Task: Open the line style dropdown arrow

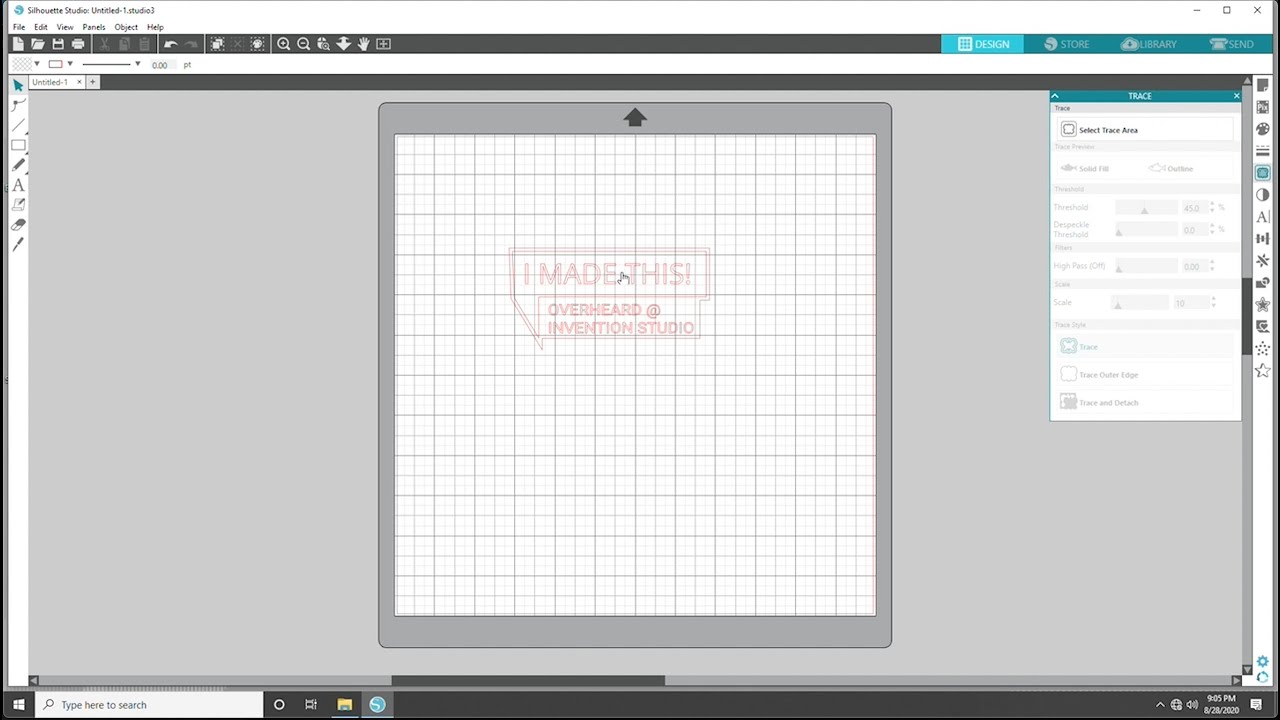Action: pyautogui.click(x=137, y=64)
